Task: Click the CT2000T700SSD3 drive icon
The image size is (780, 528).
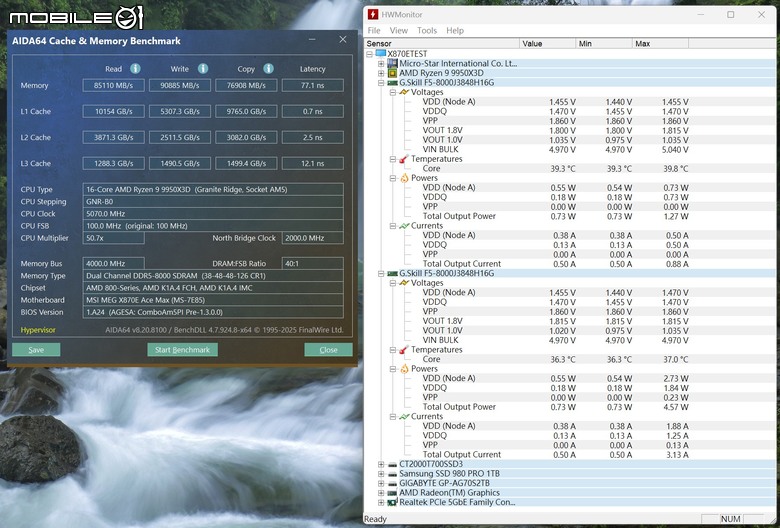Action: [392, 464]
